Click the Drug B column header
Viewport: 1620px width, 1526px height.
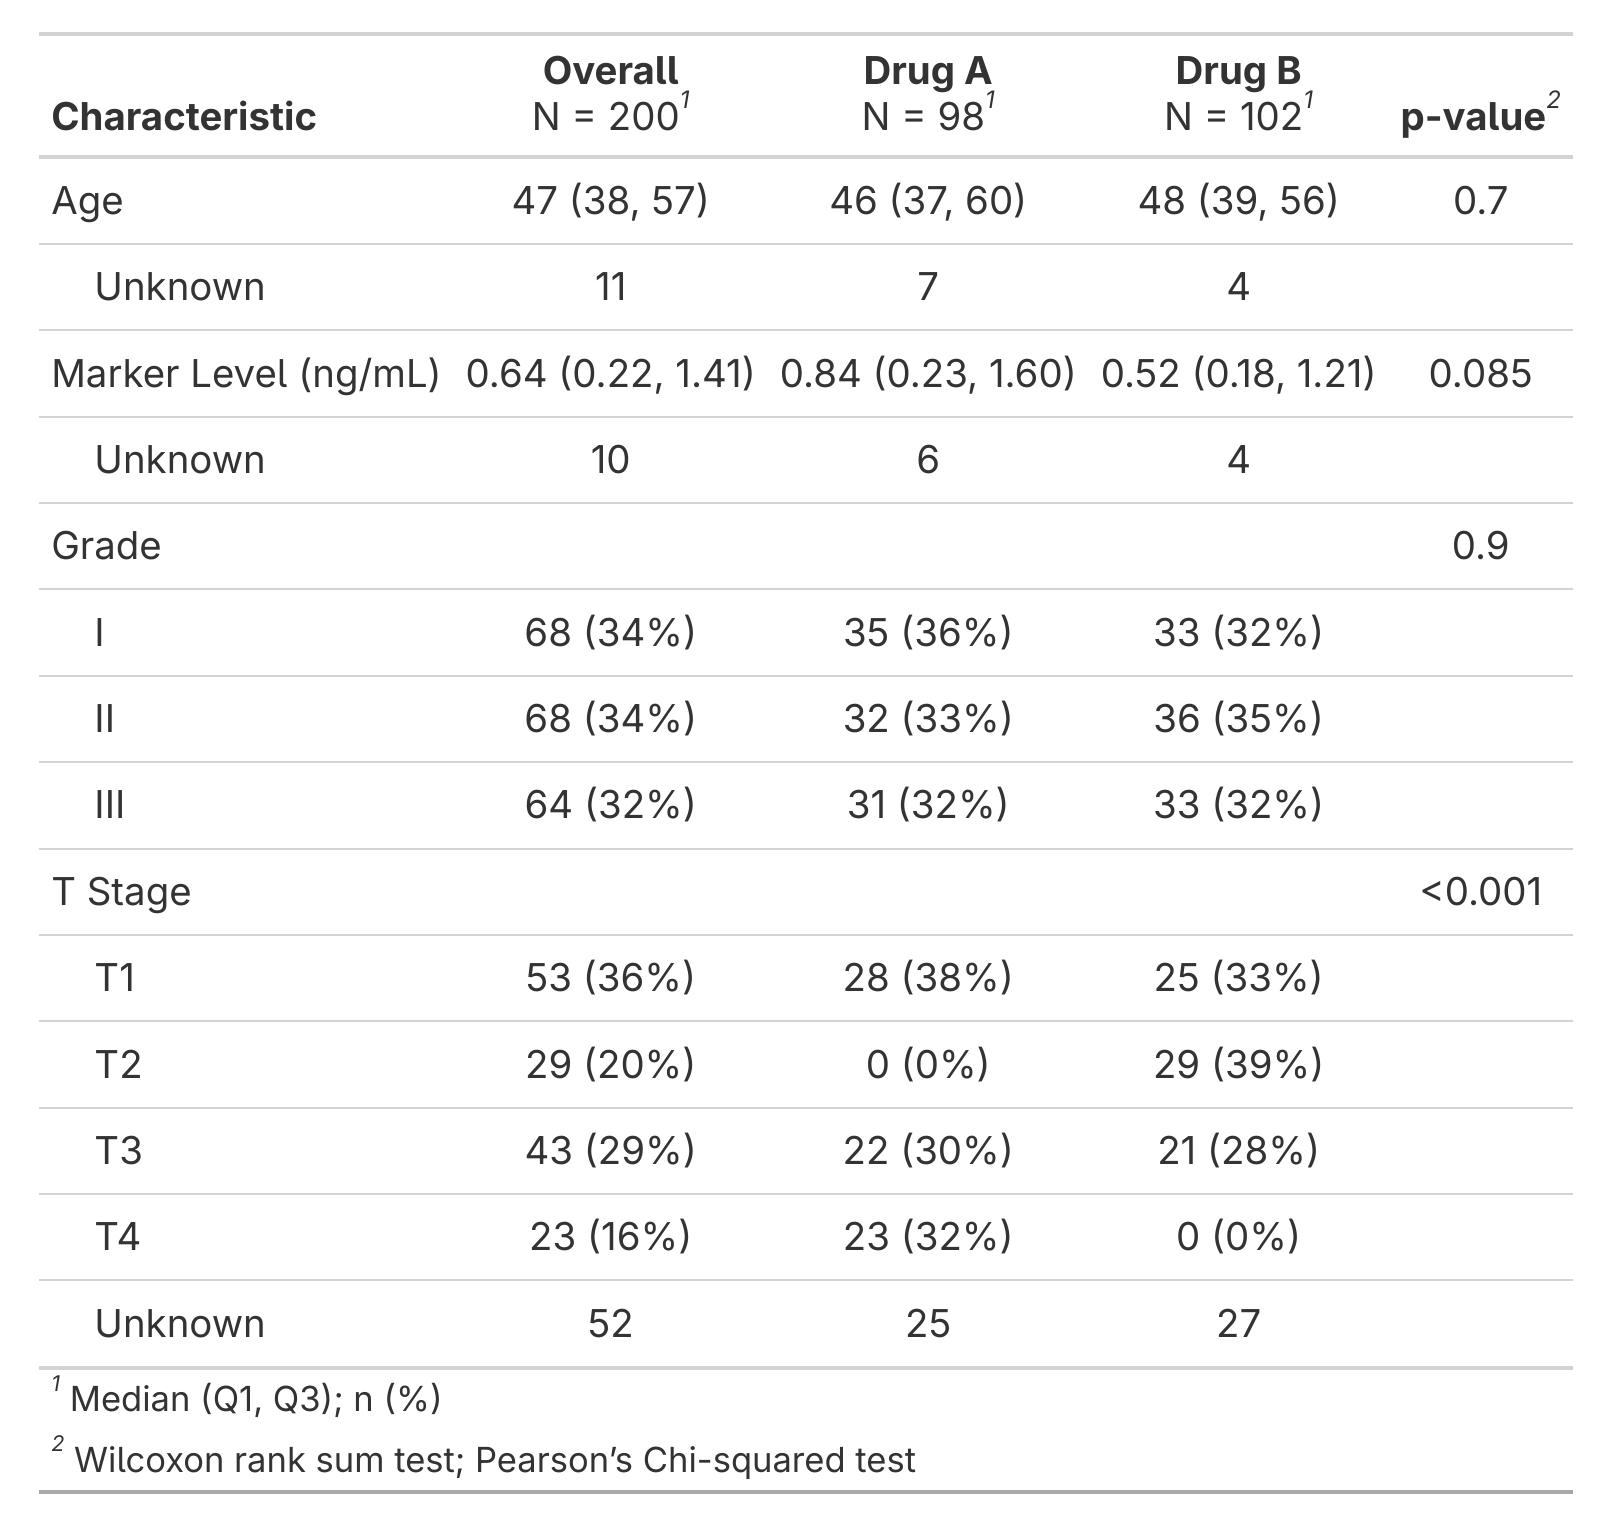[1238, 94]
